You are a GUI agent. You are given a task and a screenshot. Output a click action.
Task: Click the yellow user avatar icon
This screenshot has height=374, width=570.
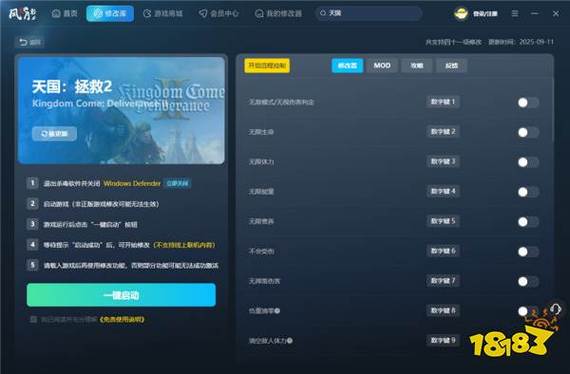coord(461,14)
